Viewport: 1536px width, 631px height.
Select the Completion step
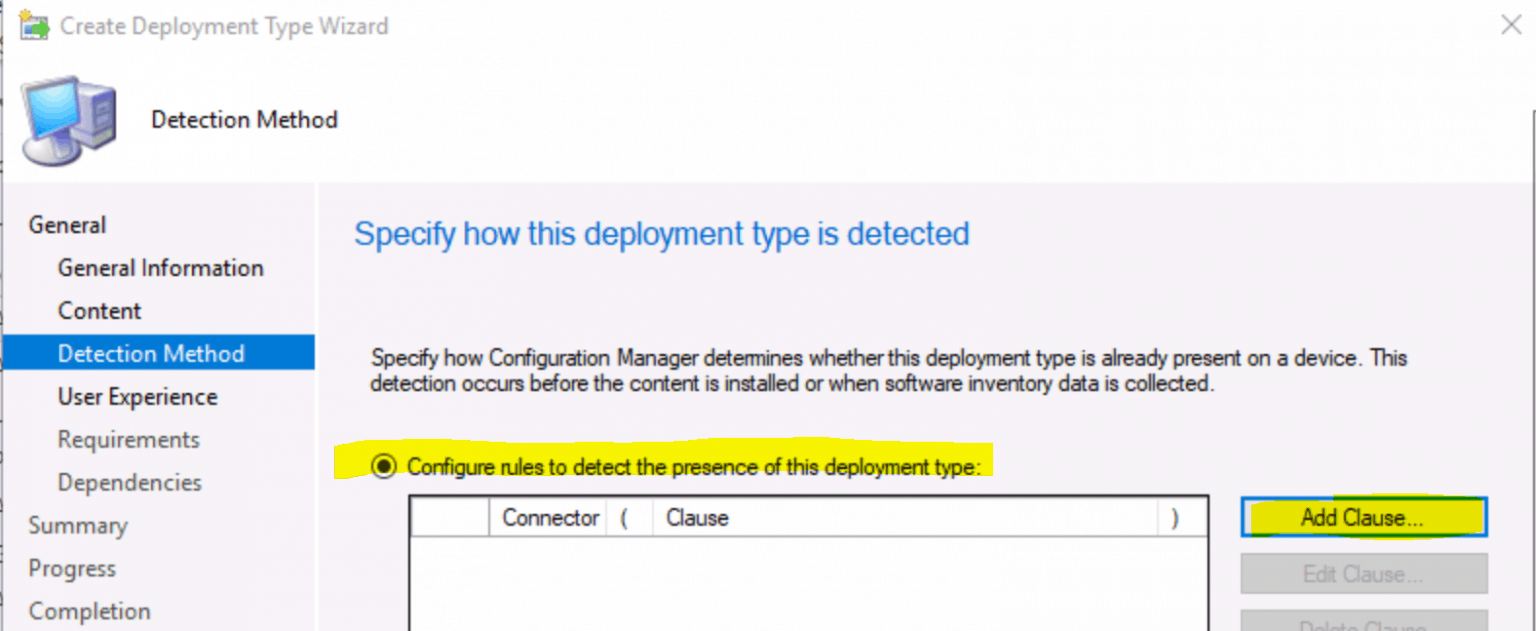click(x=89, y=611)
